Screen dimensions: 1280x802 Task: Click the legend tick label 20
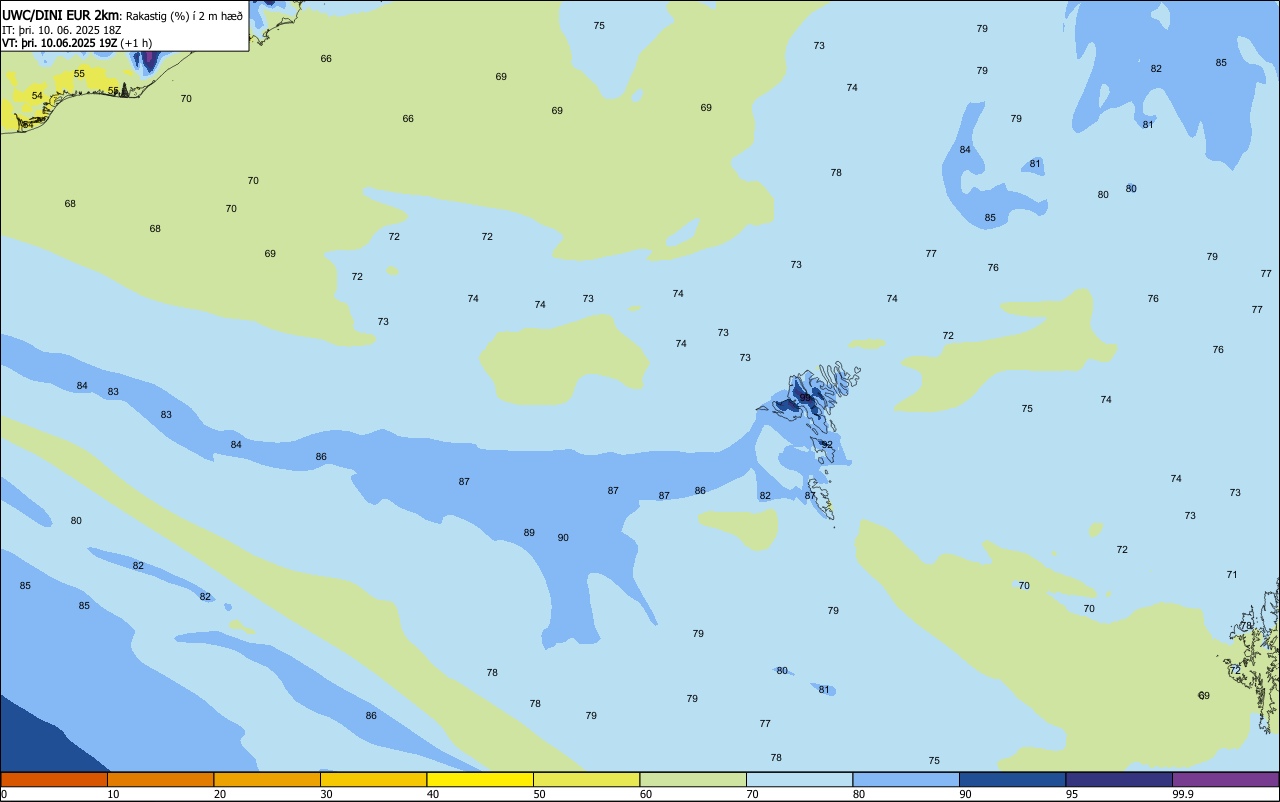click(220, 794)
